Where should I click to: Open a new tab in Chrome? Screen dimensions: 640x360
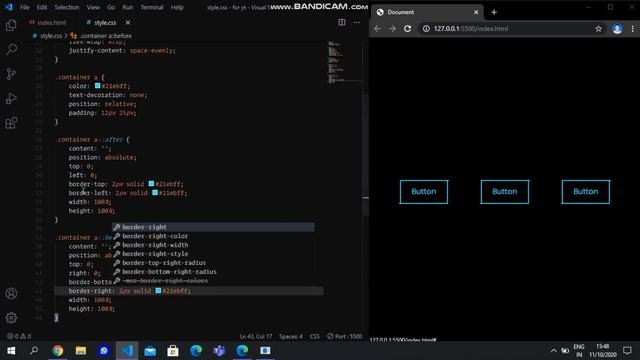494,12
